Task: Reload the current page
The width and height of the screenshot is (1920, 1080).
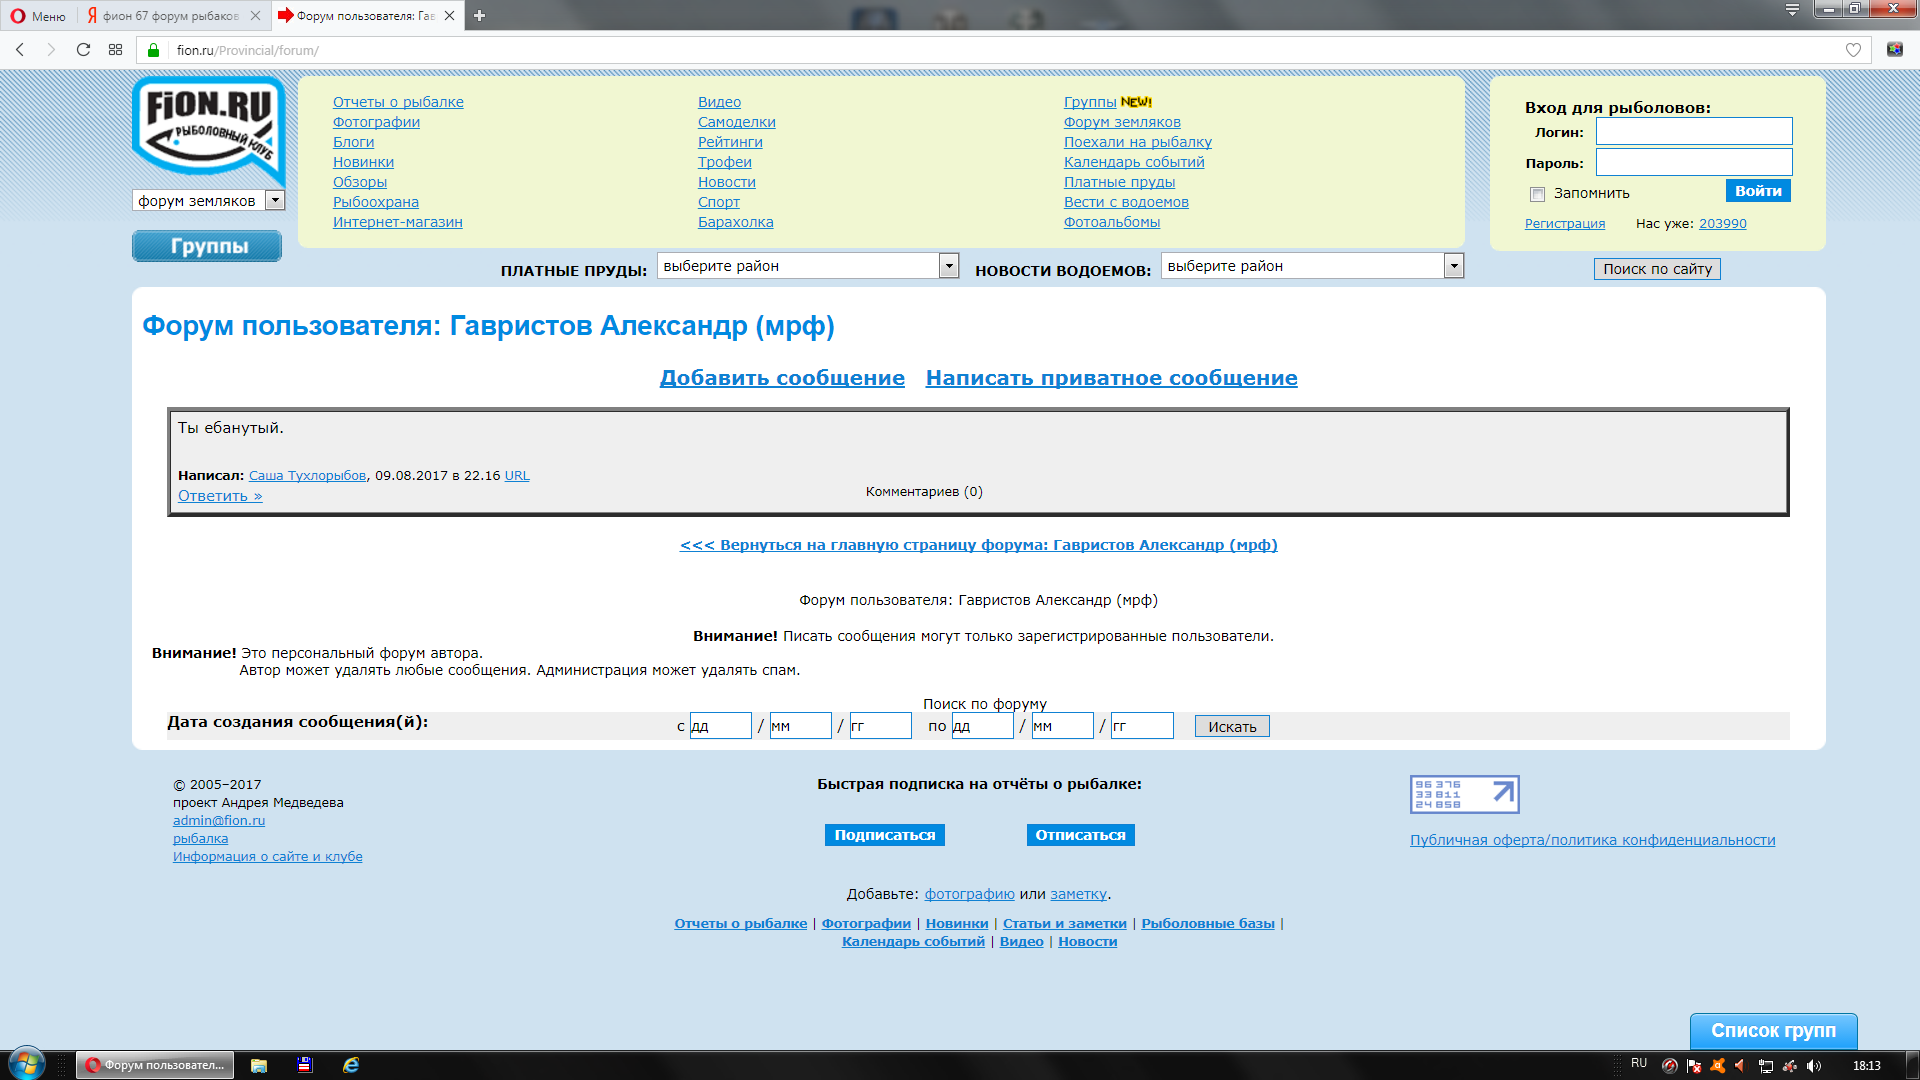Action: pyautogui.click(x=84, y=50)
